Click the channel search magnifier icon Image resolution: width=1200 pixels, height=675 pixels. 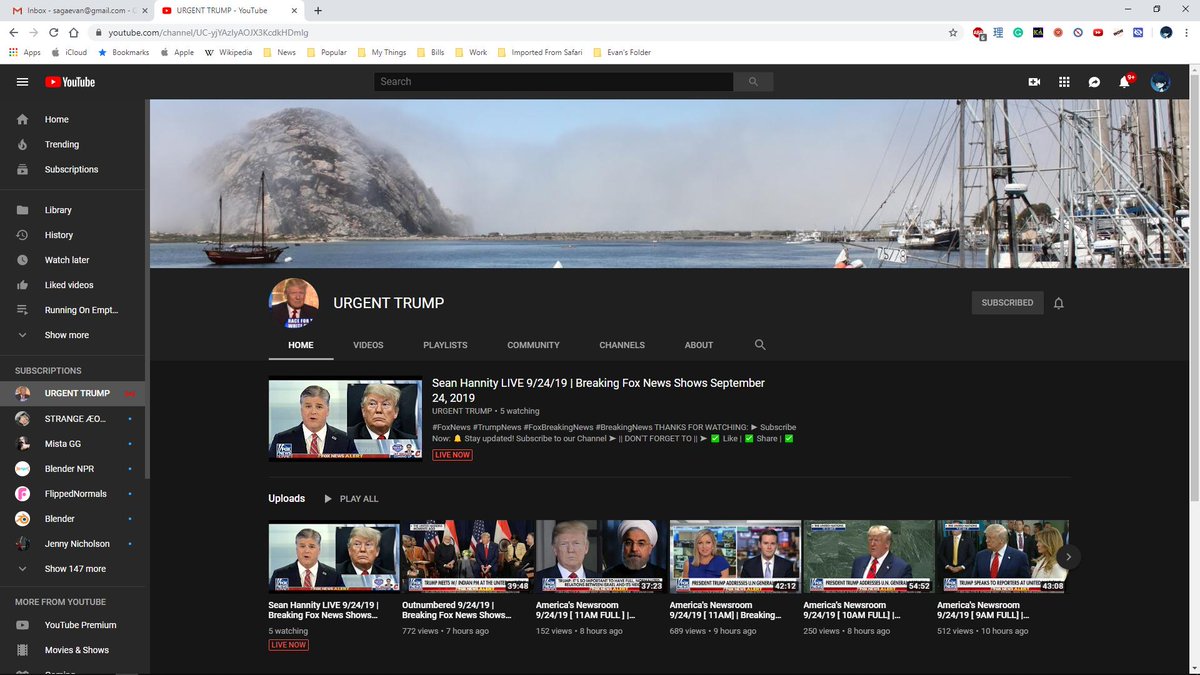tap(760, 344)
